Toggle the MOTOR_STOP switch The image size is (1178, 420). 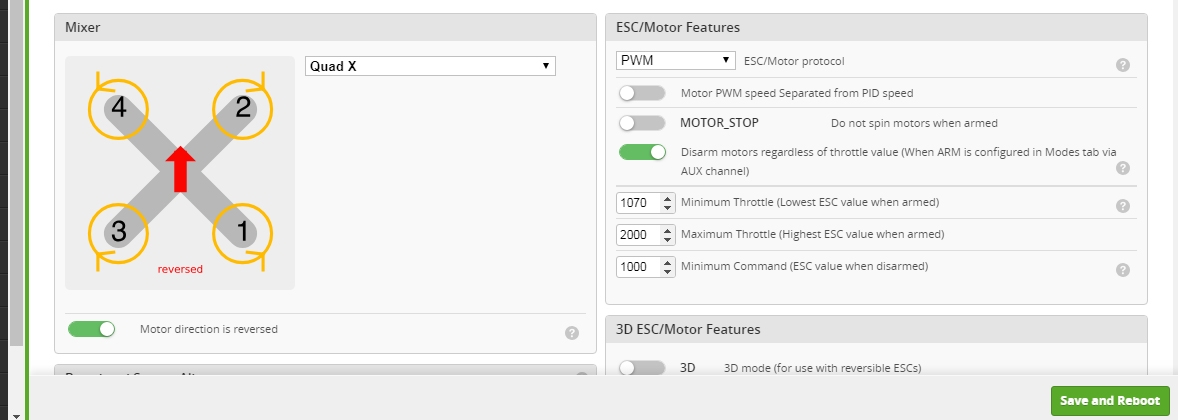(642, 123)
